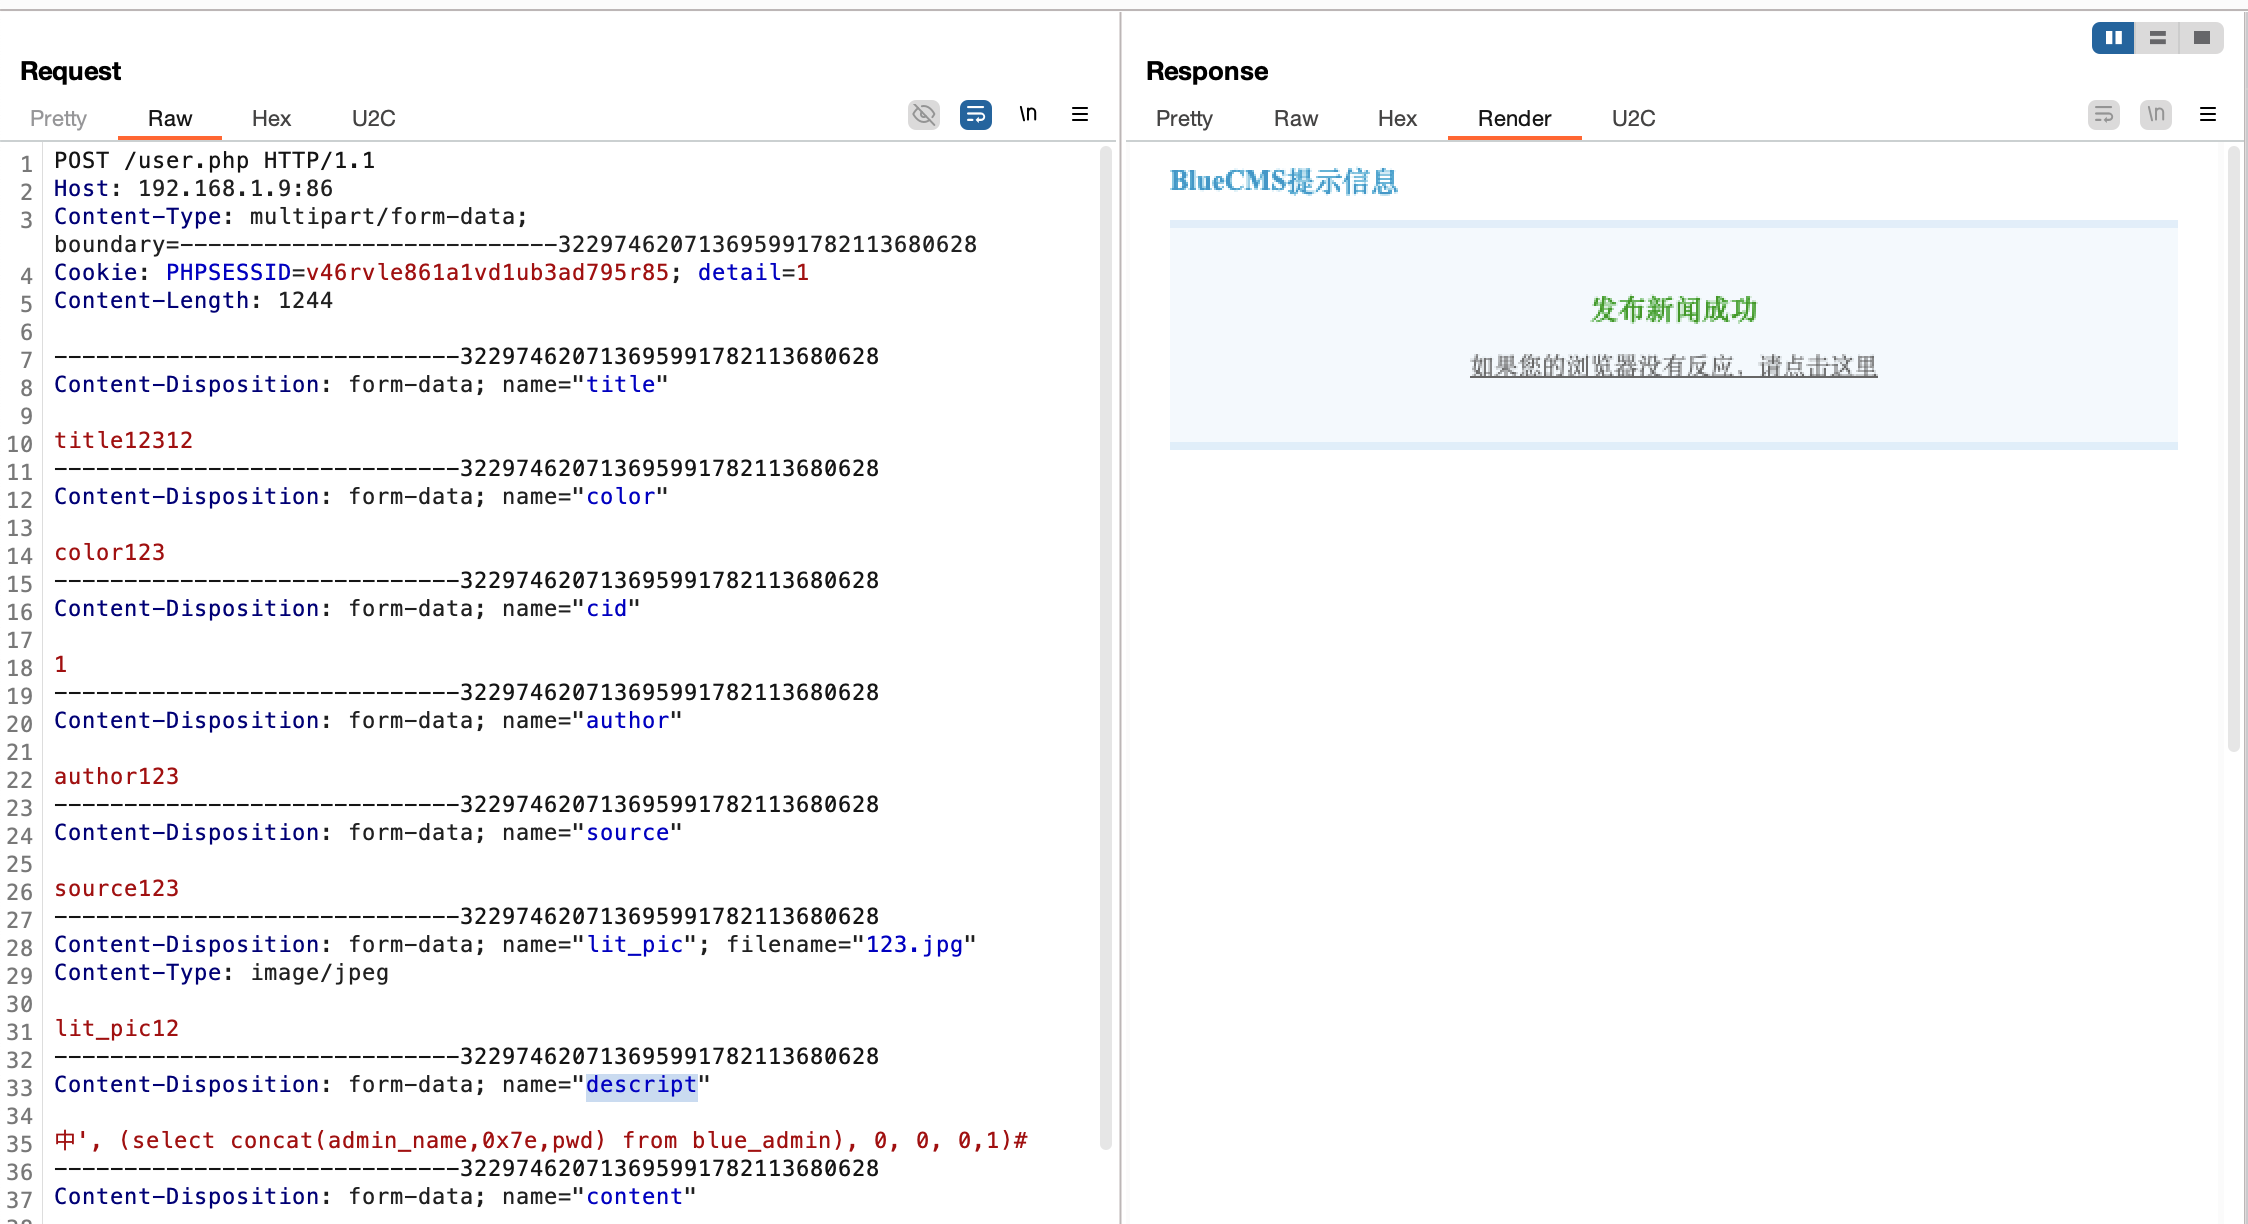Select side-by-side split layout icon
Image resolution: width=2248 pixels, height=1224 pixels.
pos(2113,38)
